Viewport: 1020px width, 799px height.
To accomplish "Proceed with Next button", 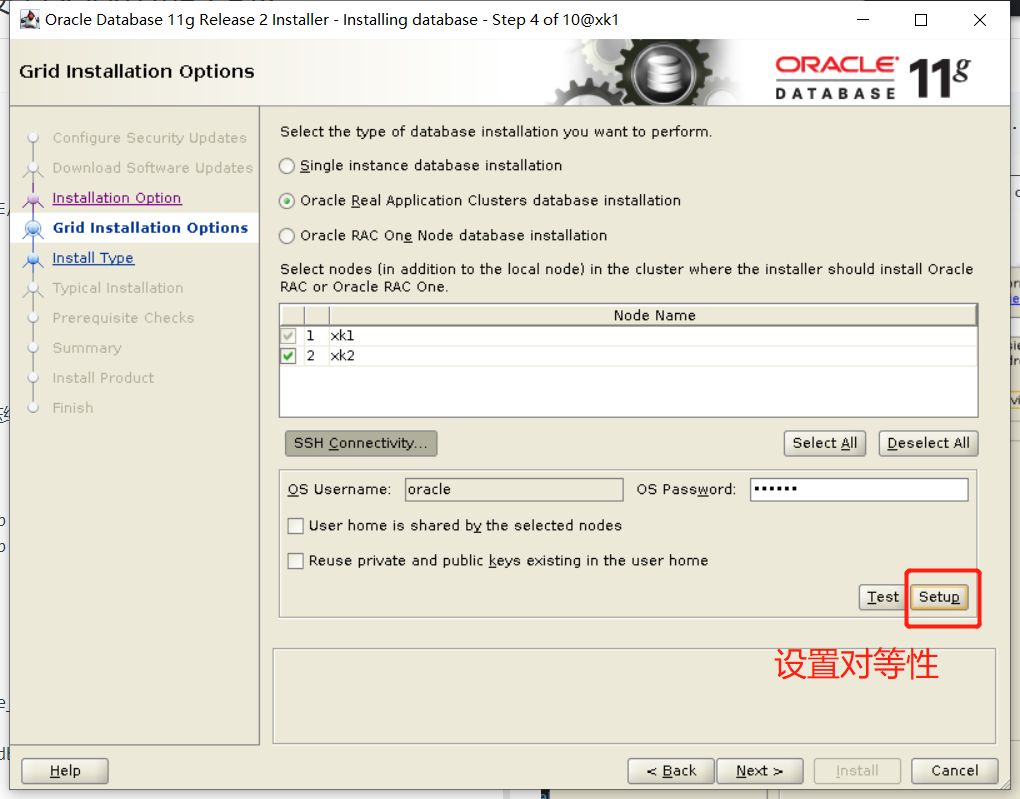I will point(760,771).
